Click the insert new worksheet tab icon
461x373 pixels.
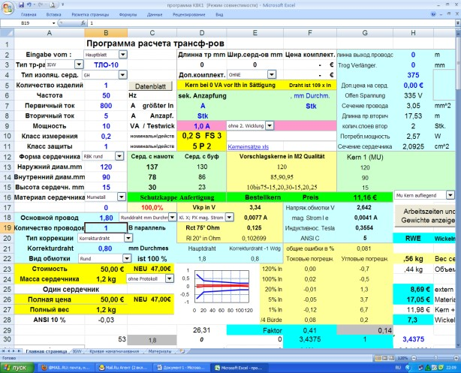(x=182, y=351)
